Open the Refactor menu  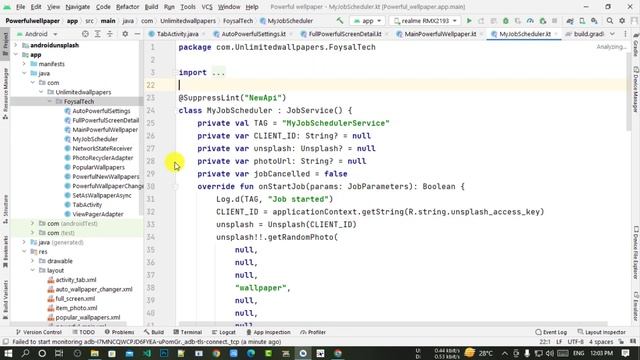[x=127, y=7]
